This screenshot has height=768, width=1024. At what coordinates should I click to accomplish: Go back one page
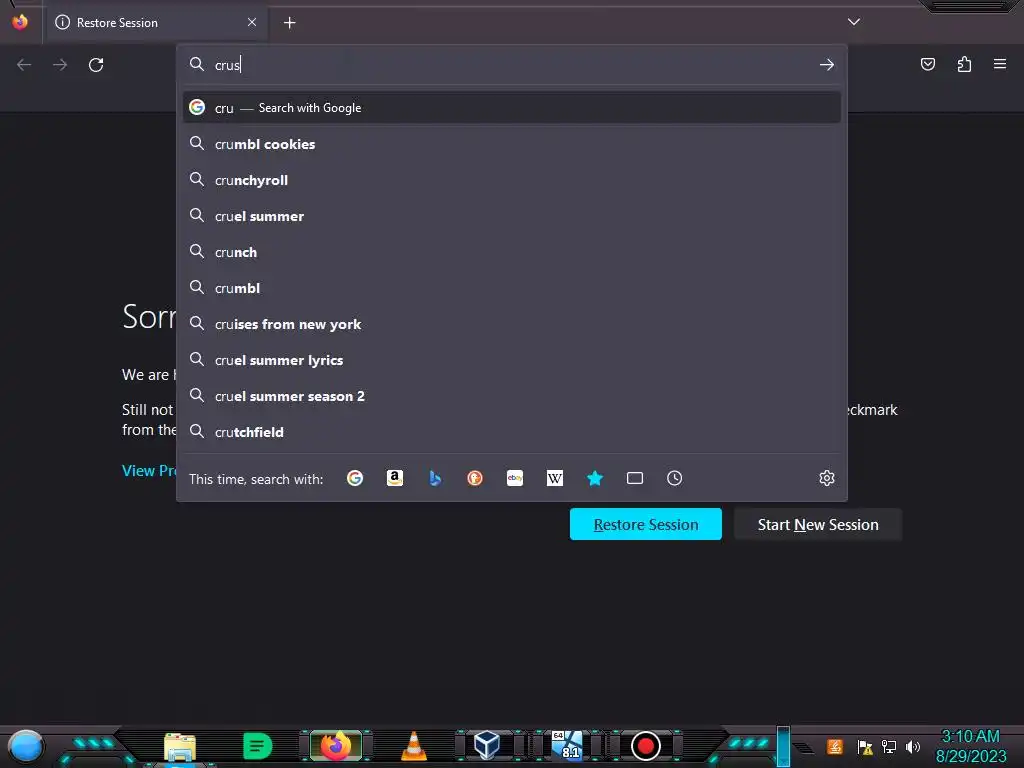pos(24,65)
